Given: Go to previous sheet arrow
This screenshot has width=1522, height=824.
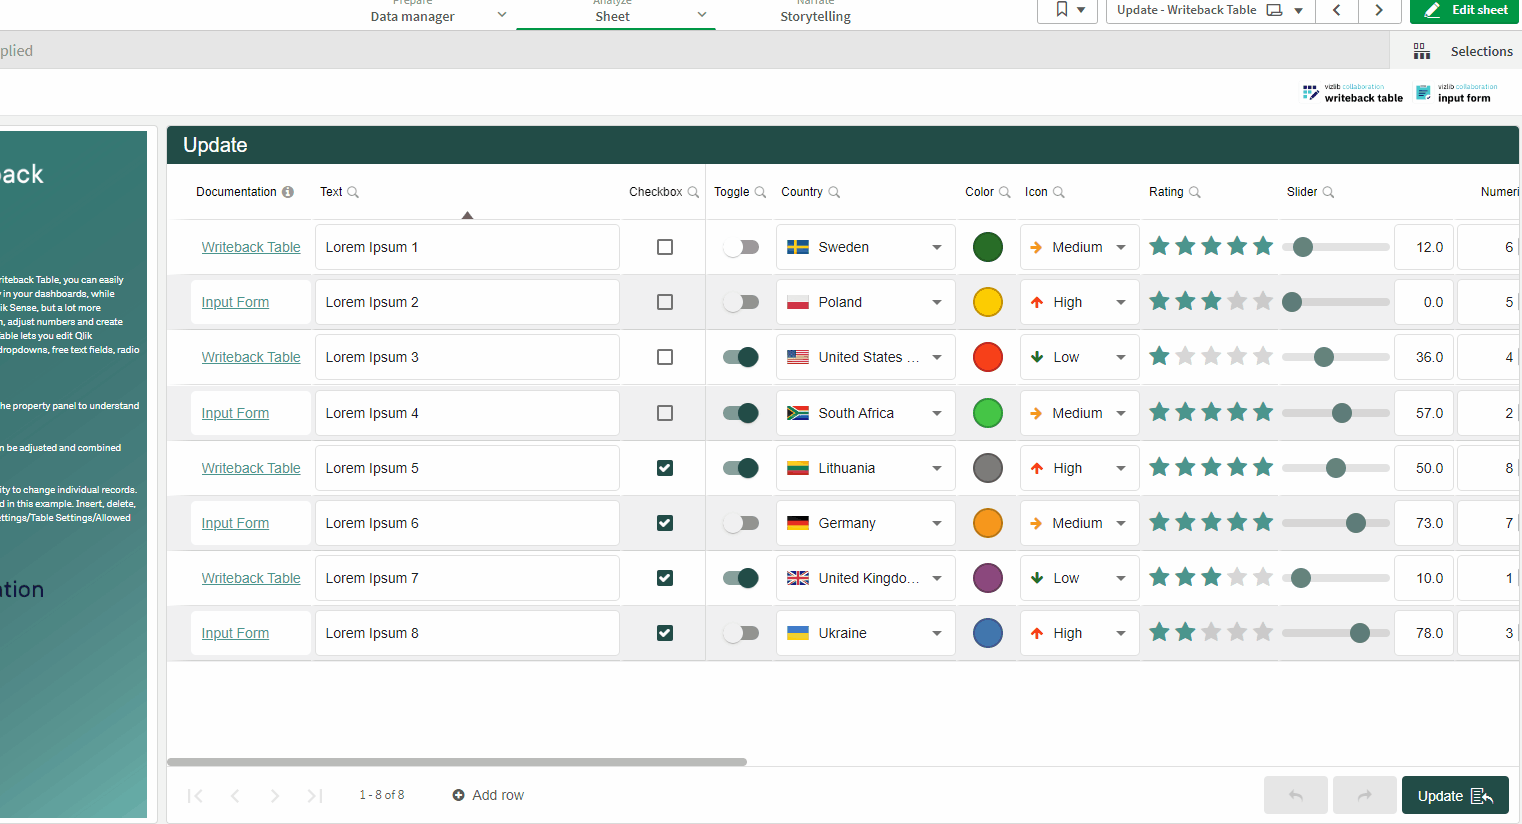Looking at the screenshot, I should 1336,10.
